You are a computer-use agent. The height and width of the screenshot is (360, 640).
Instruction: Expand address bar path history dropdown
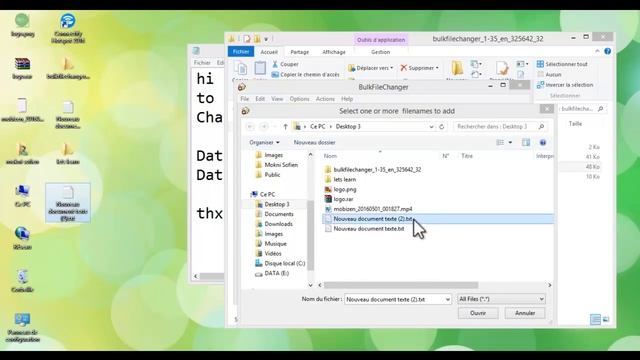click(x=431, y=127)
